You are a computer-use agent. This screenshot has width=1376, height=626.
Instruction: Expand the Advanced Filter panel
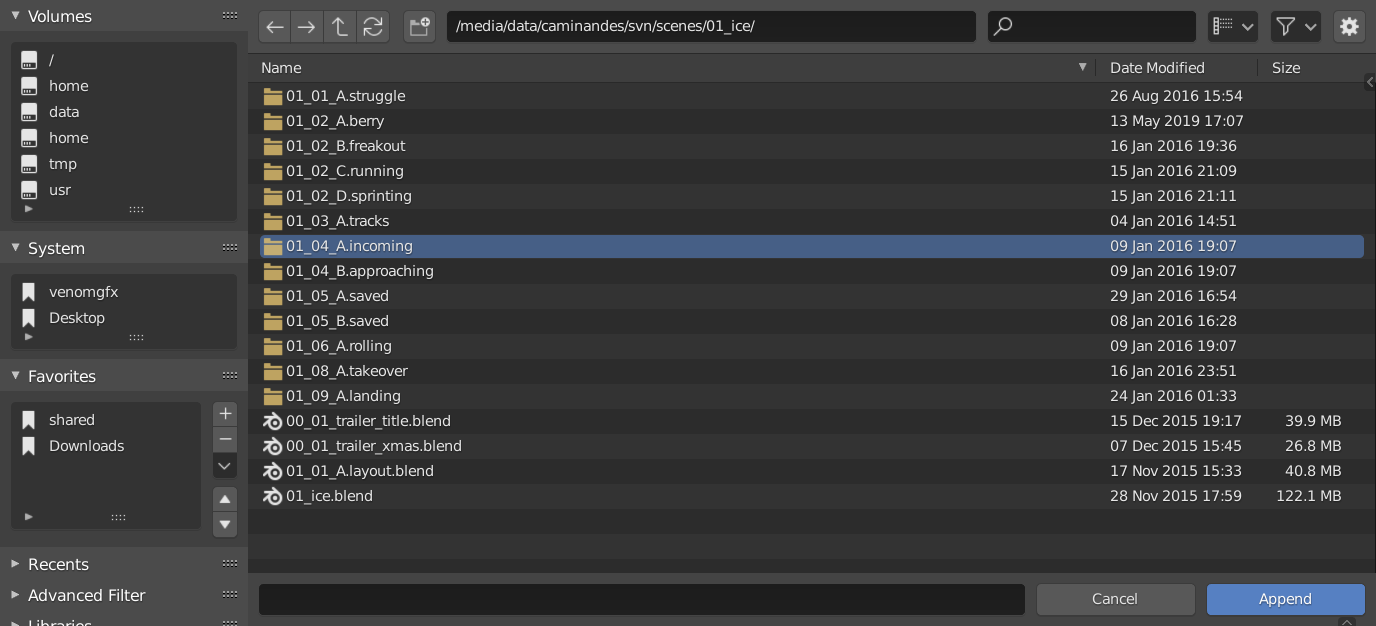(x=15, y=595)
